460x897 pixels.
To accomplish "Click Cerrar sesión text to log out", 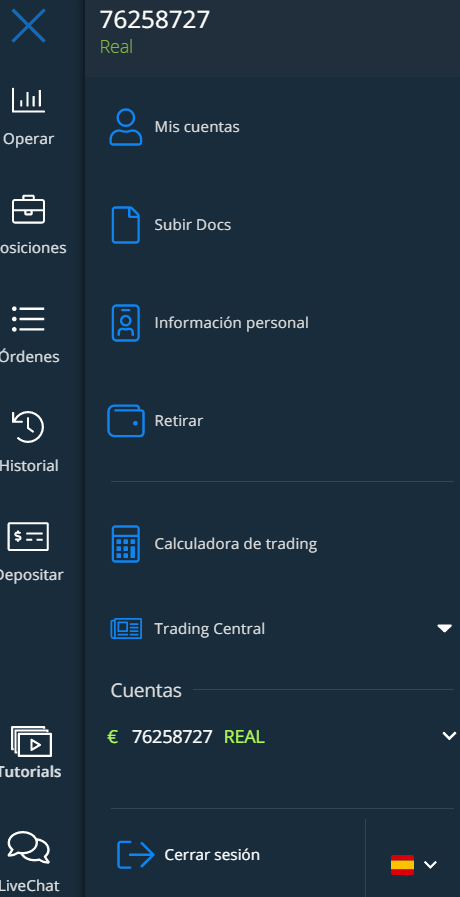I will pos(212,855).
